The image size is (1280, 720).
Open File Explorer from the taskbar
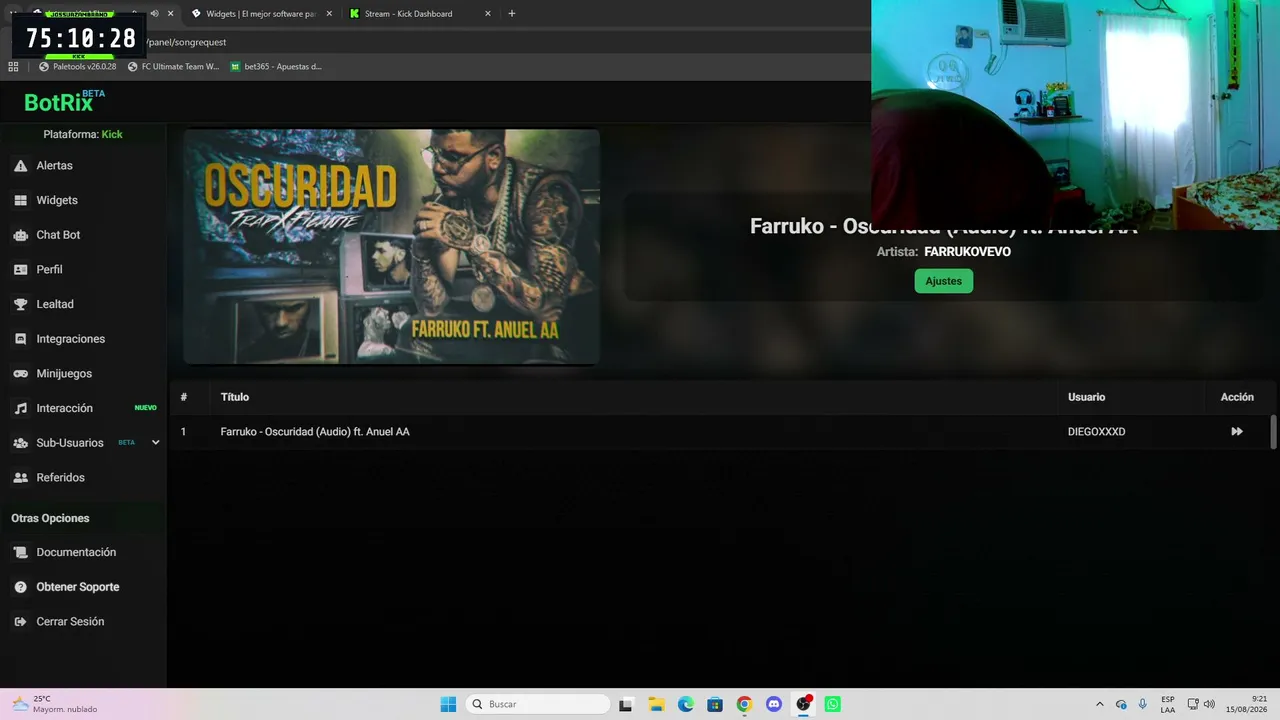656,704
